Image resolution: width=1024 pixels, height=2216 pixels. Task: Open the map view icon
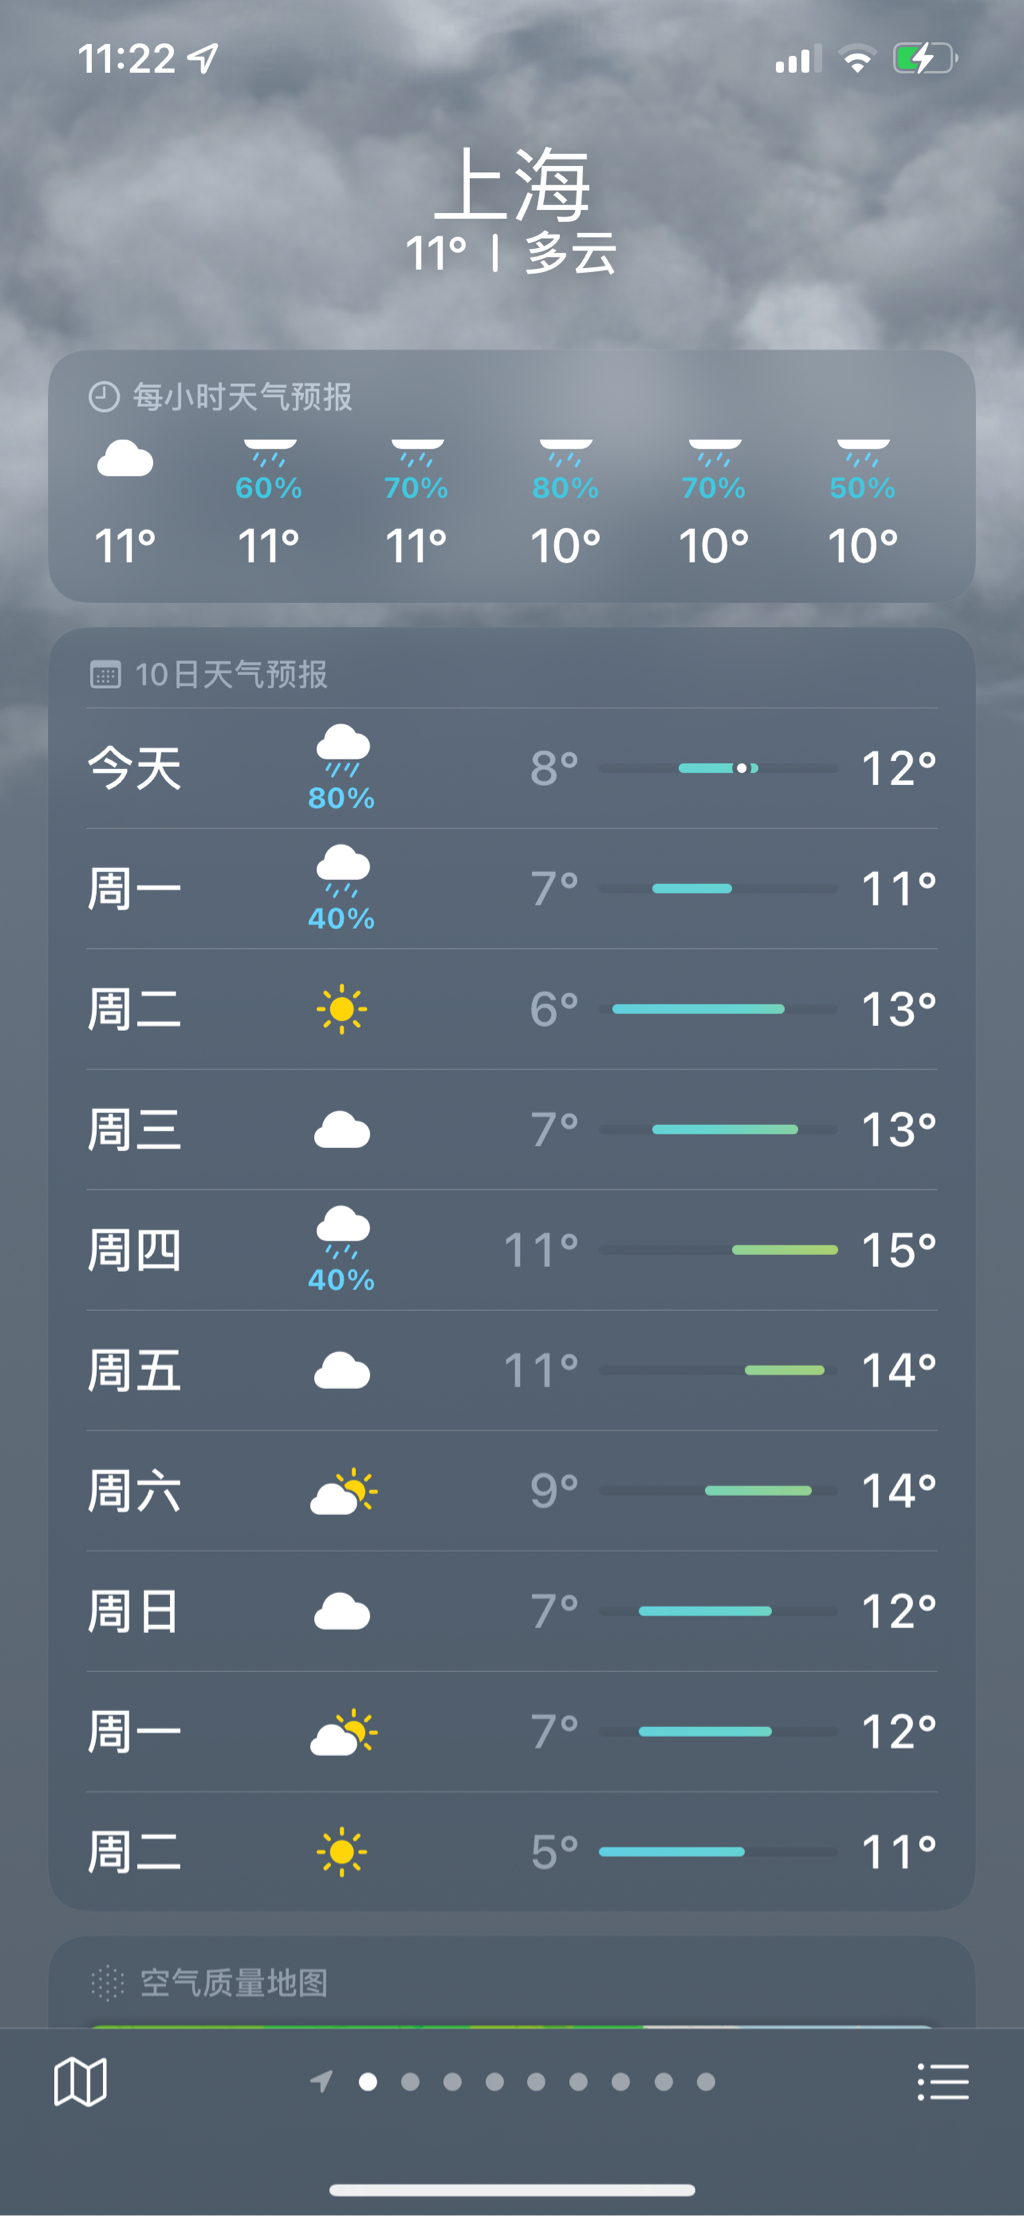[80, 2082]
